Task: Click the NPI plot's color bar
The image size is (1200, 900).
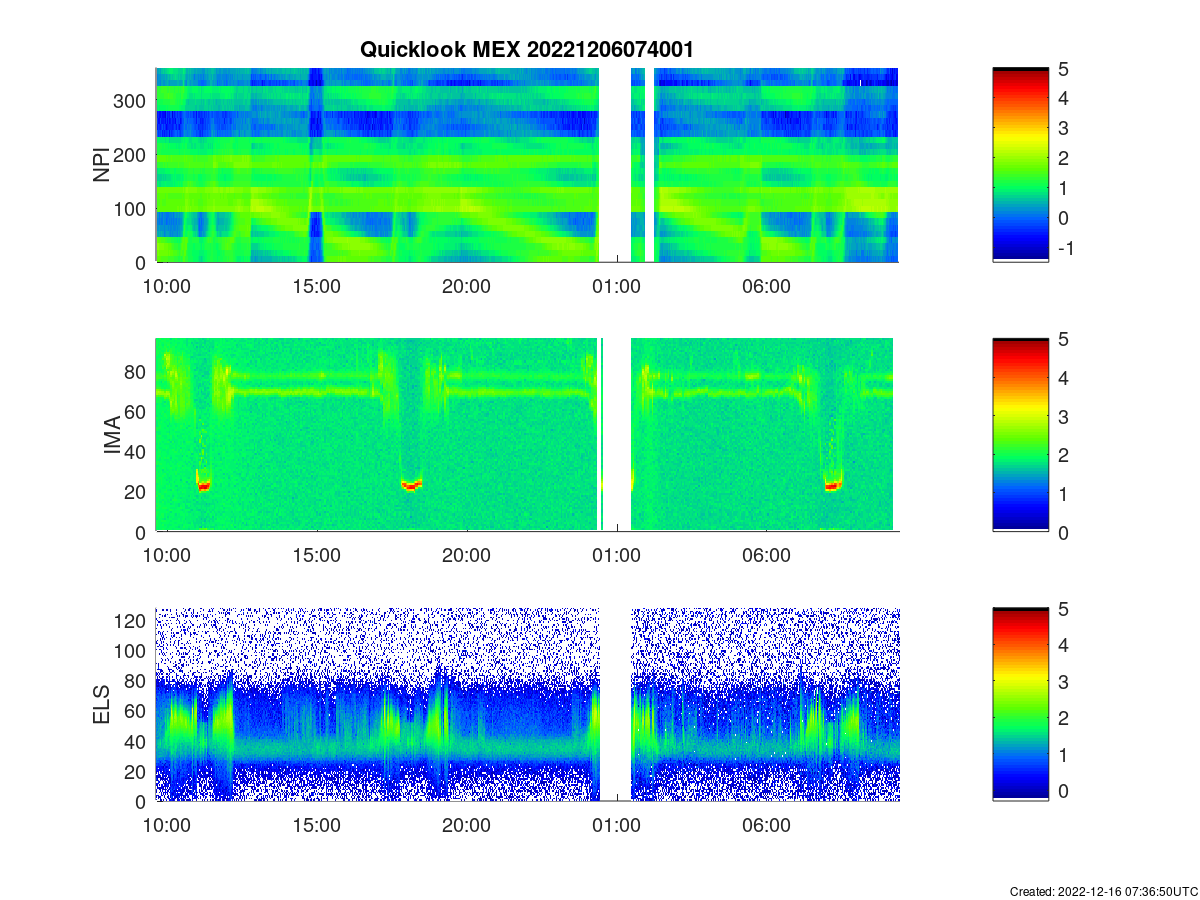Action: (1020, 165)
